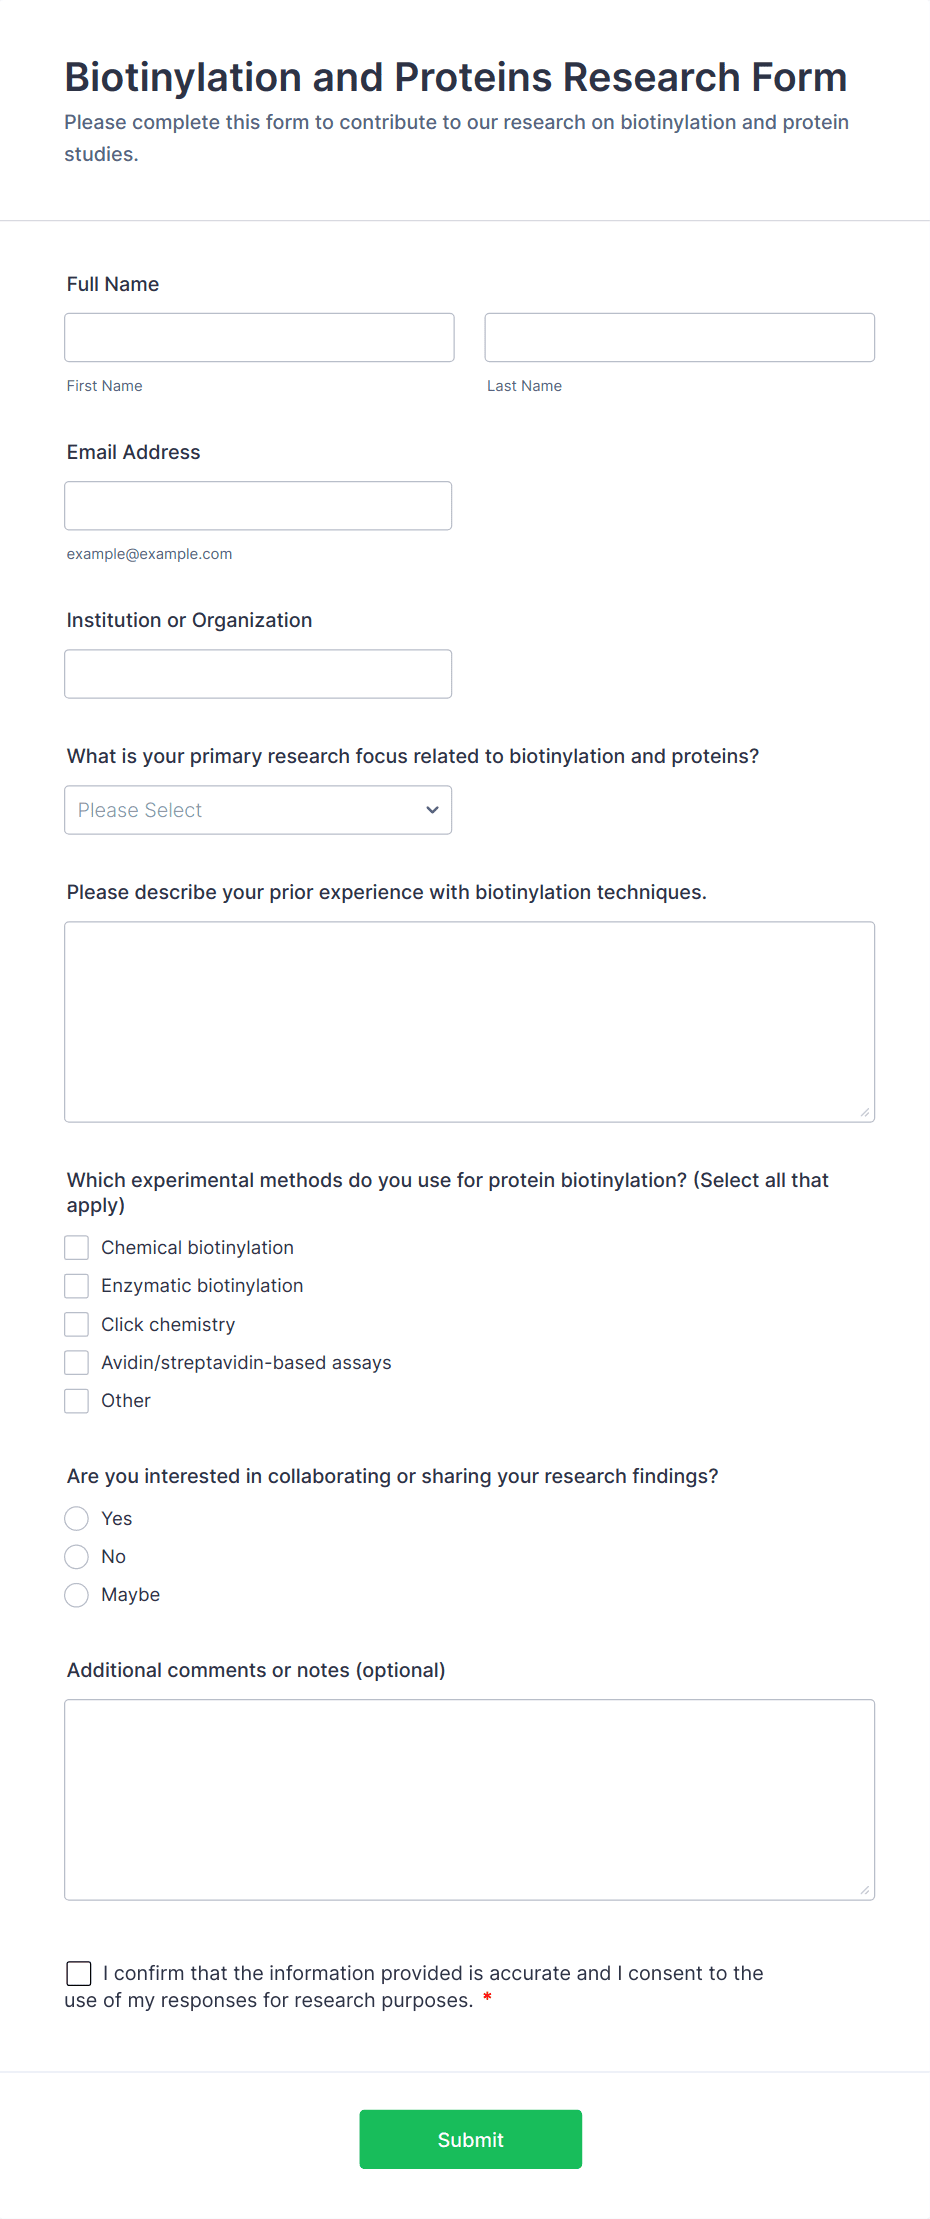The image size is (930, 2219).
Task: Tick the consent confirmation checkbox
Action: click(79, 1973)
